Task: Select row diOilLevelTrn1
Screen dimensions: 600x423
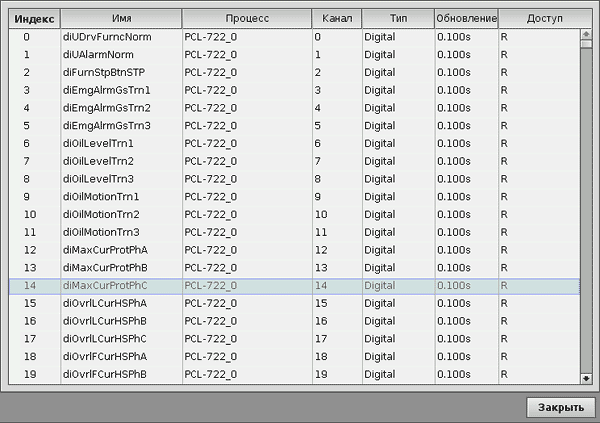Action: (294, 144)
